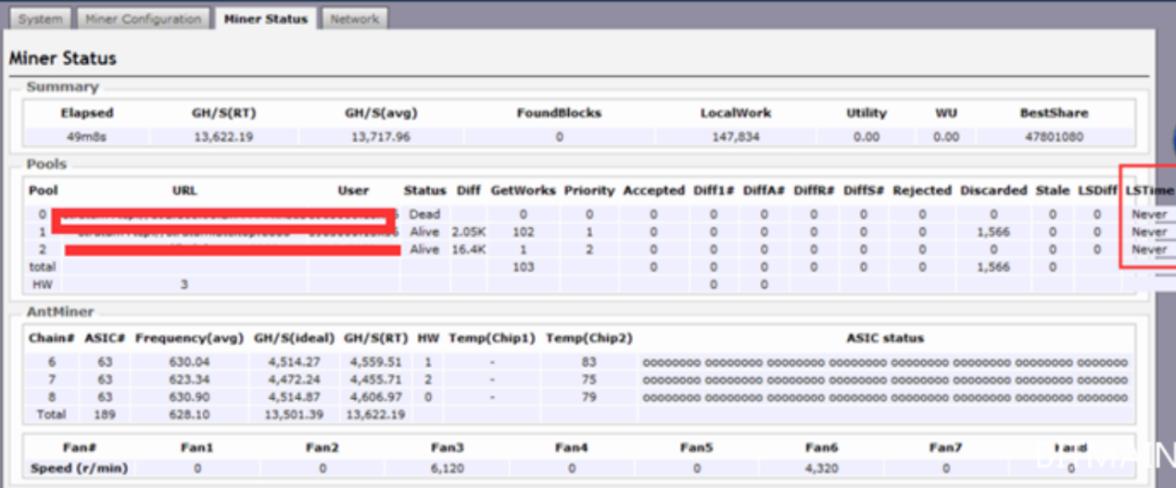
Task: Select the Miner Status tab
Action: [266, 19]
